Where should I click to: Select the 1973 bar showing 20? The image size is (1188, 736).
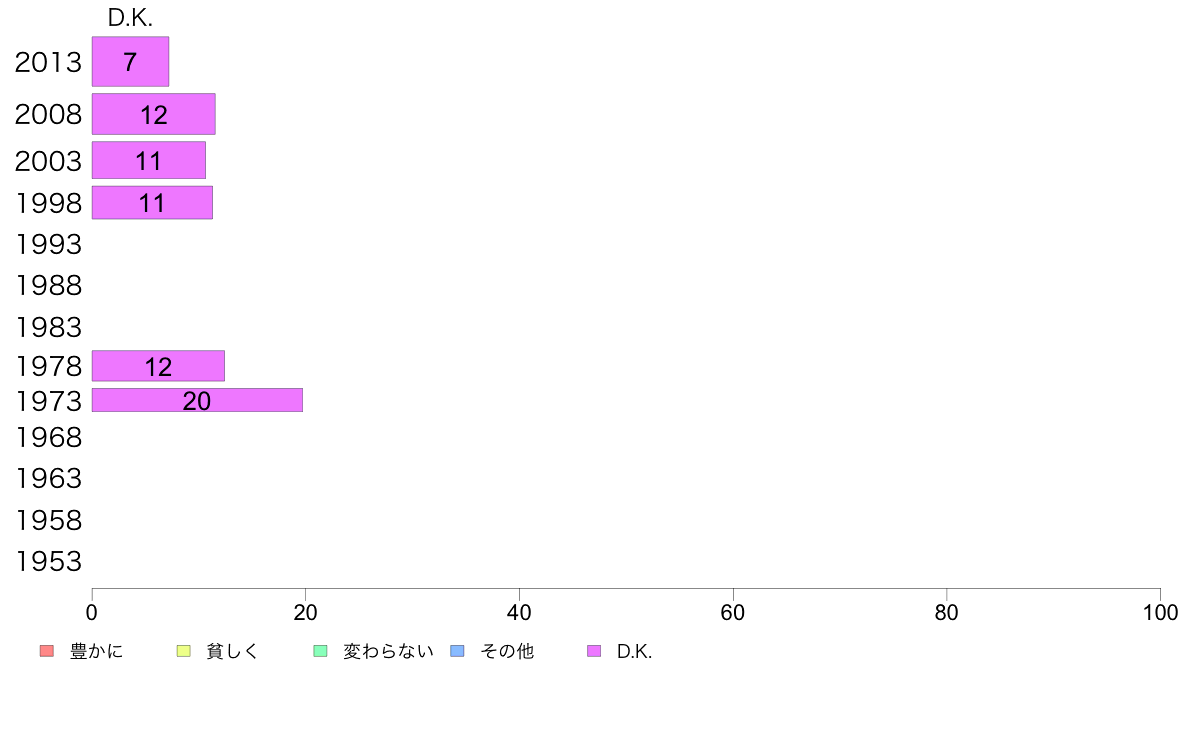[197, 400]
